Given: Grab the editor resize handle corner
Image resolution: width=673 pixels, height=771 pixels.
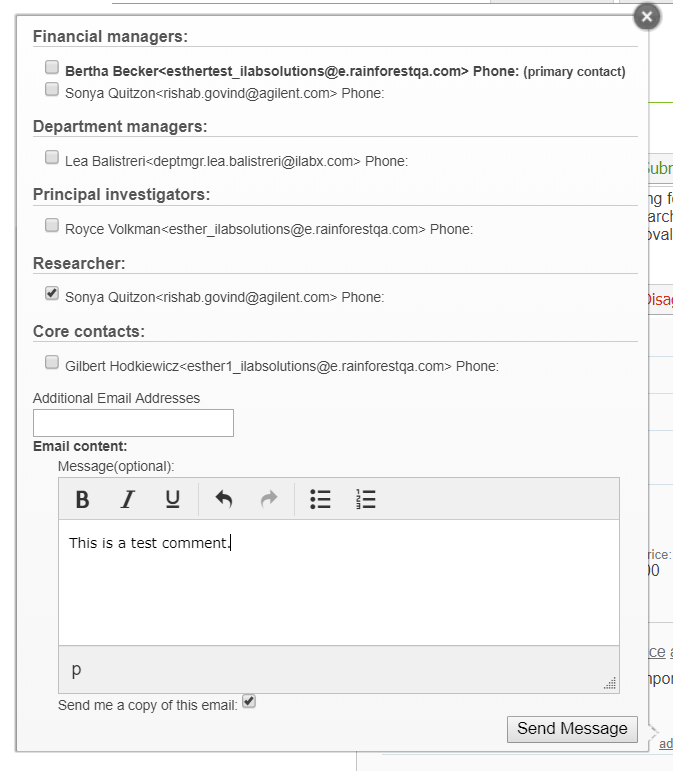Looking at the screenshot, I should 610,684.
